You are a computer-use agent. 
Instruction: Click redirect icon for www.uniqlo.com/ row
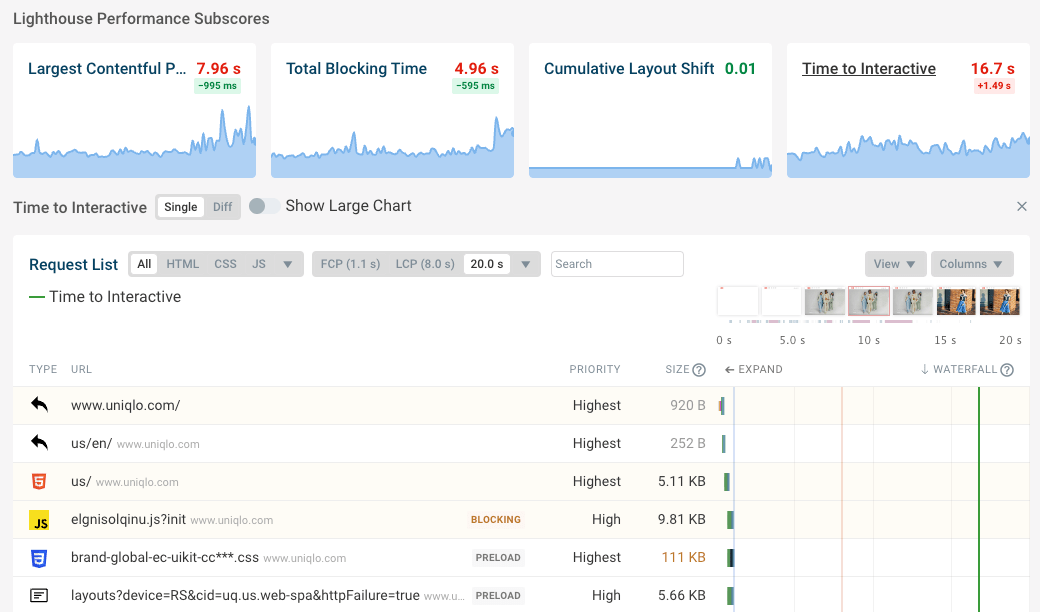pos(39,404)
